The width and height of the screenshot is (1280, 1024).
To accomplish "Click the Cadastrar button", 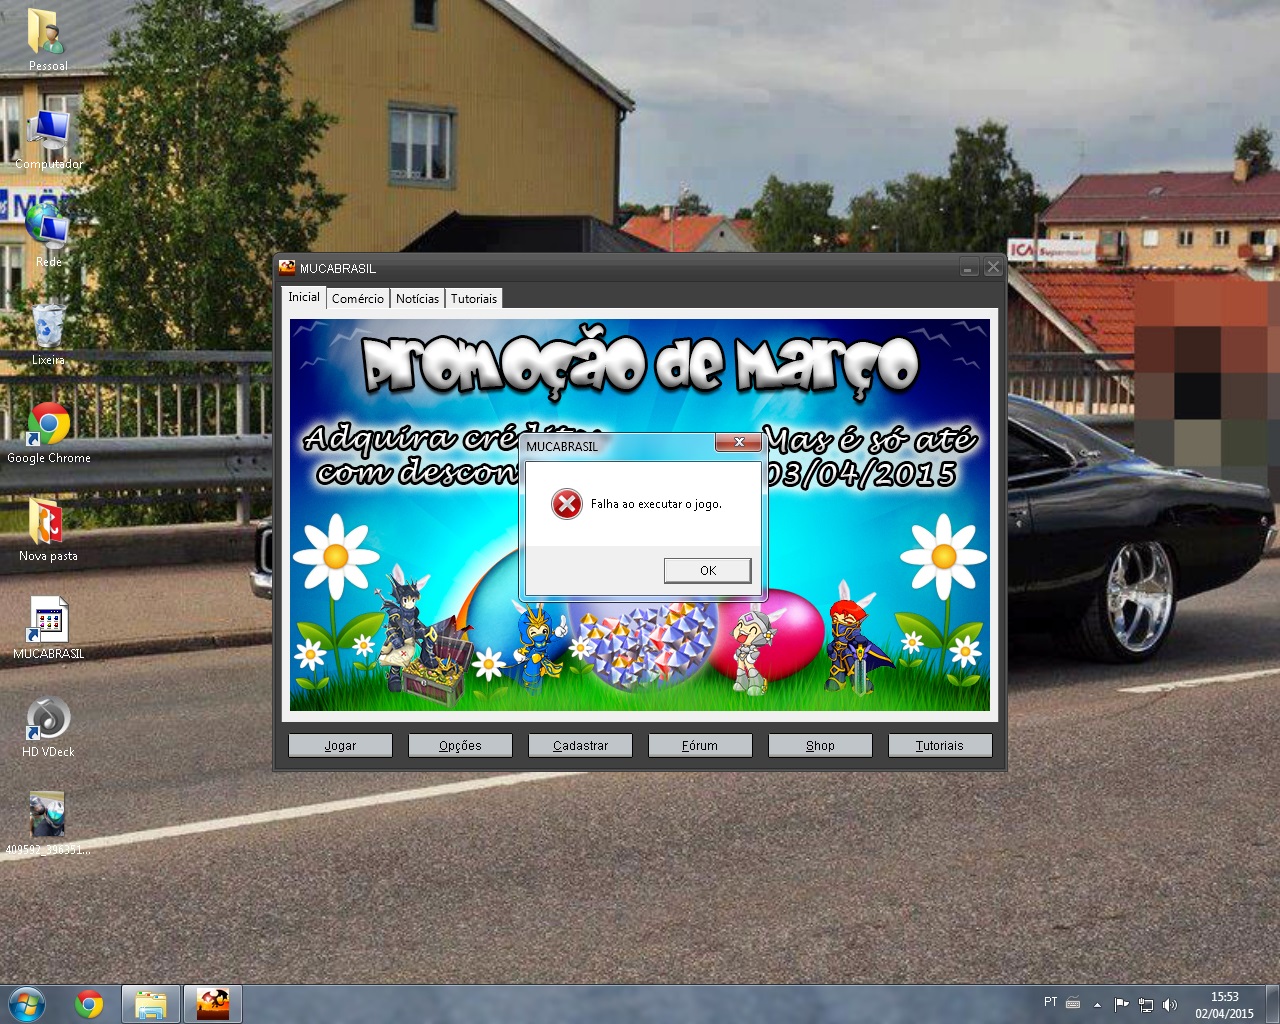I will tap(580, 745).
